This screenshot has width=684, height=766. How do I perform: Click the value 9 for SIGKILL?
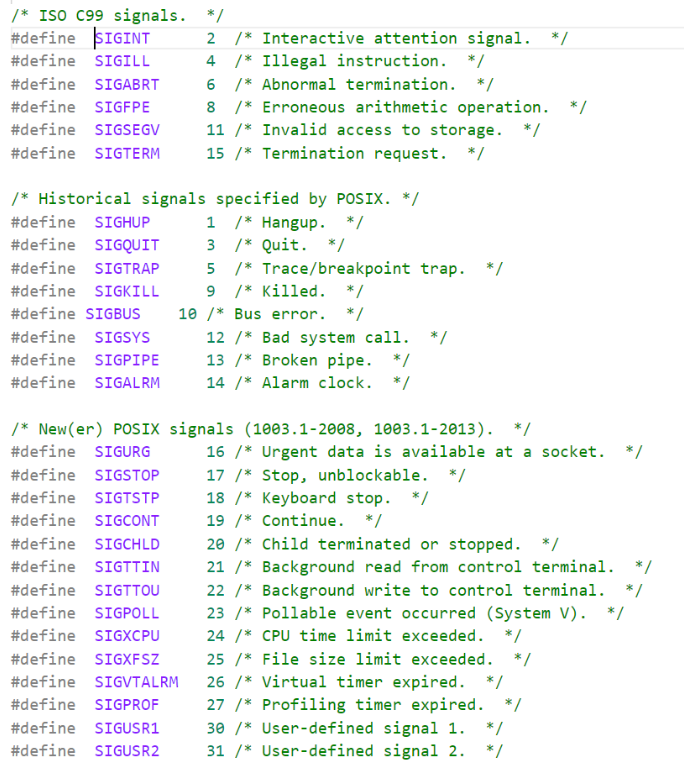[211, 291]
